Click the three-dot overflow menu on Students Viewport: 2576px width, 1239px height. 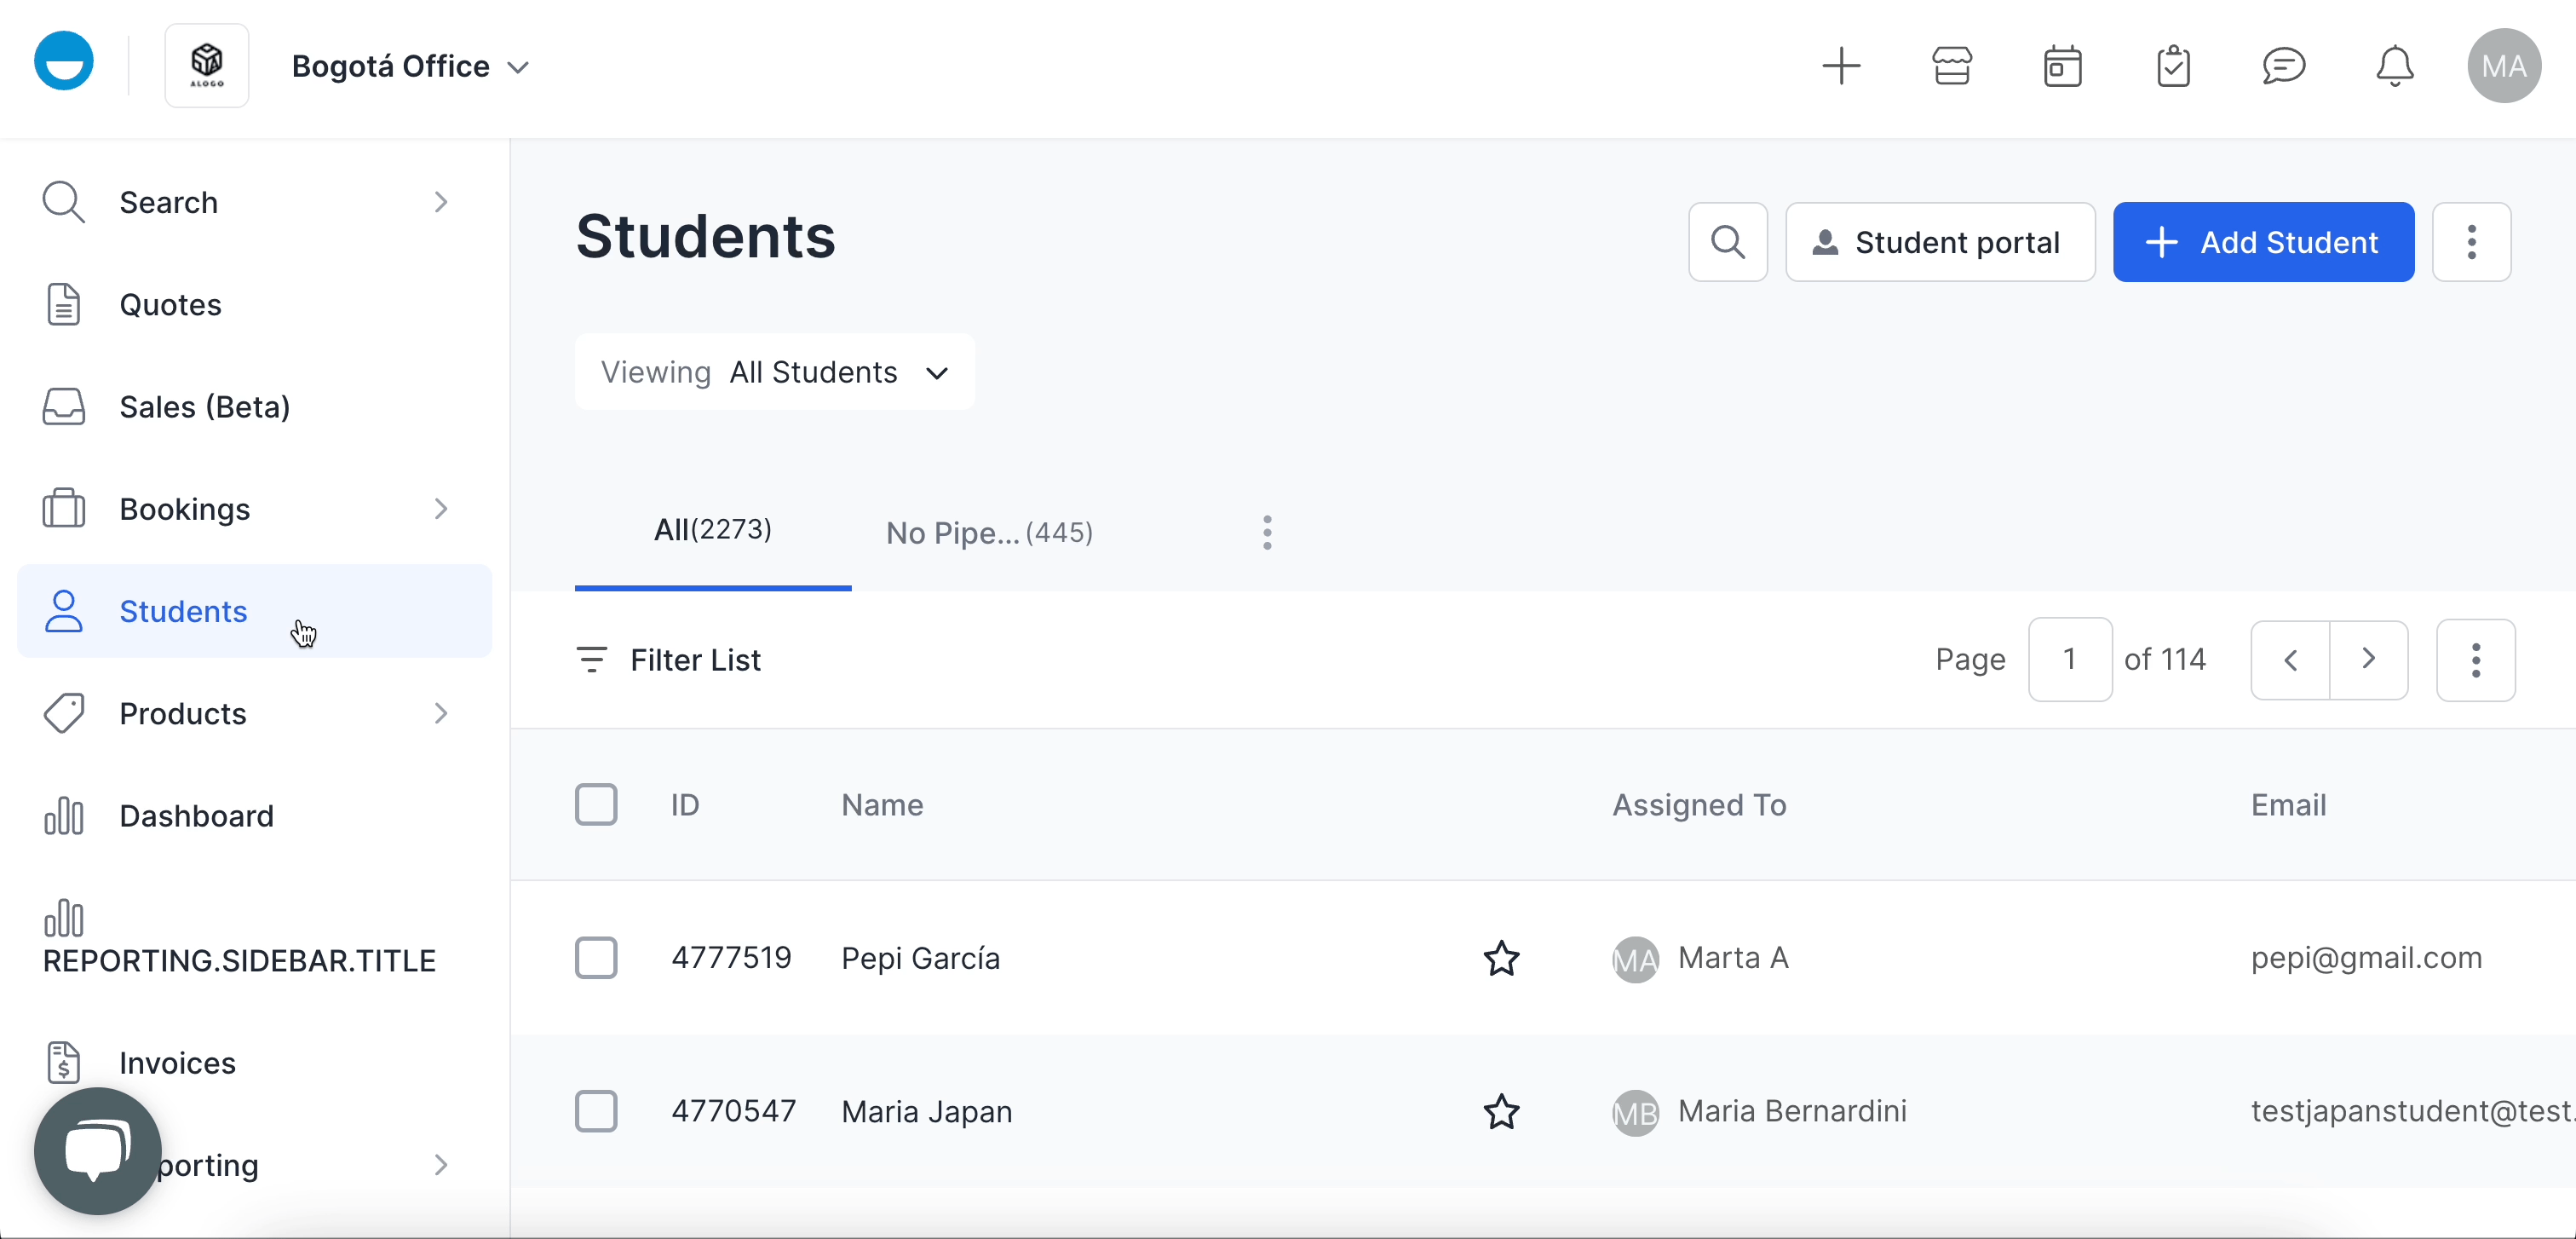(2474, 241)
